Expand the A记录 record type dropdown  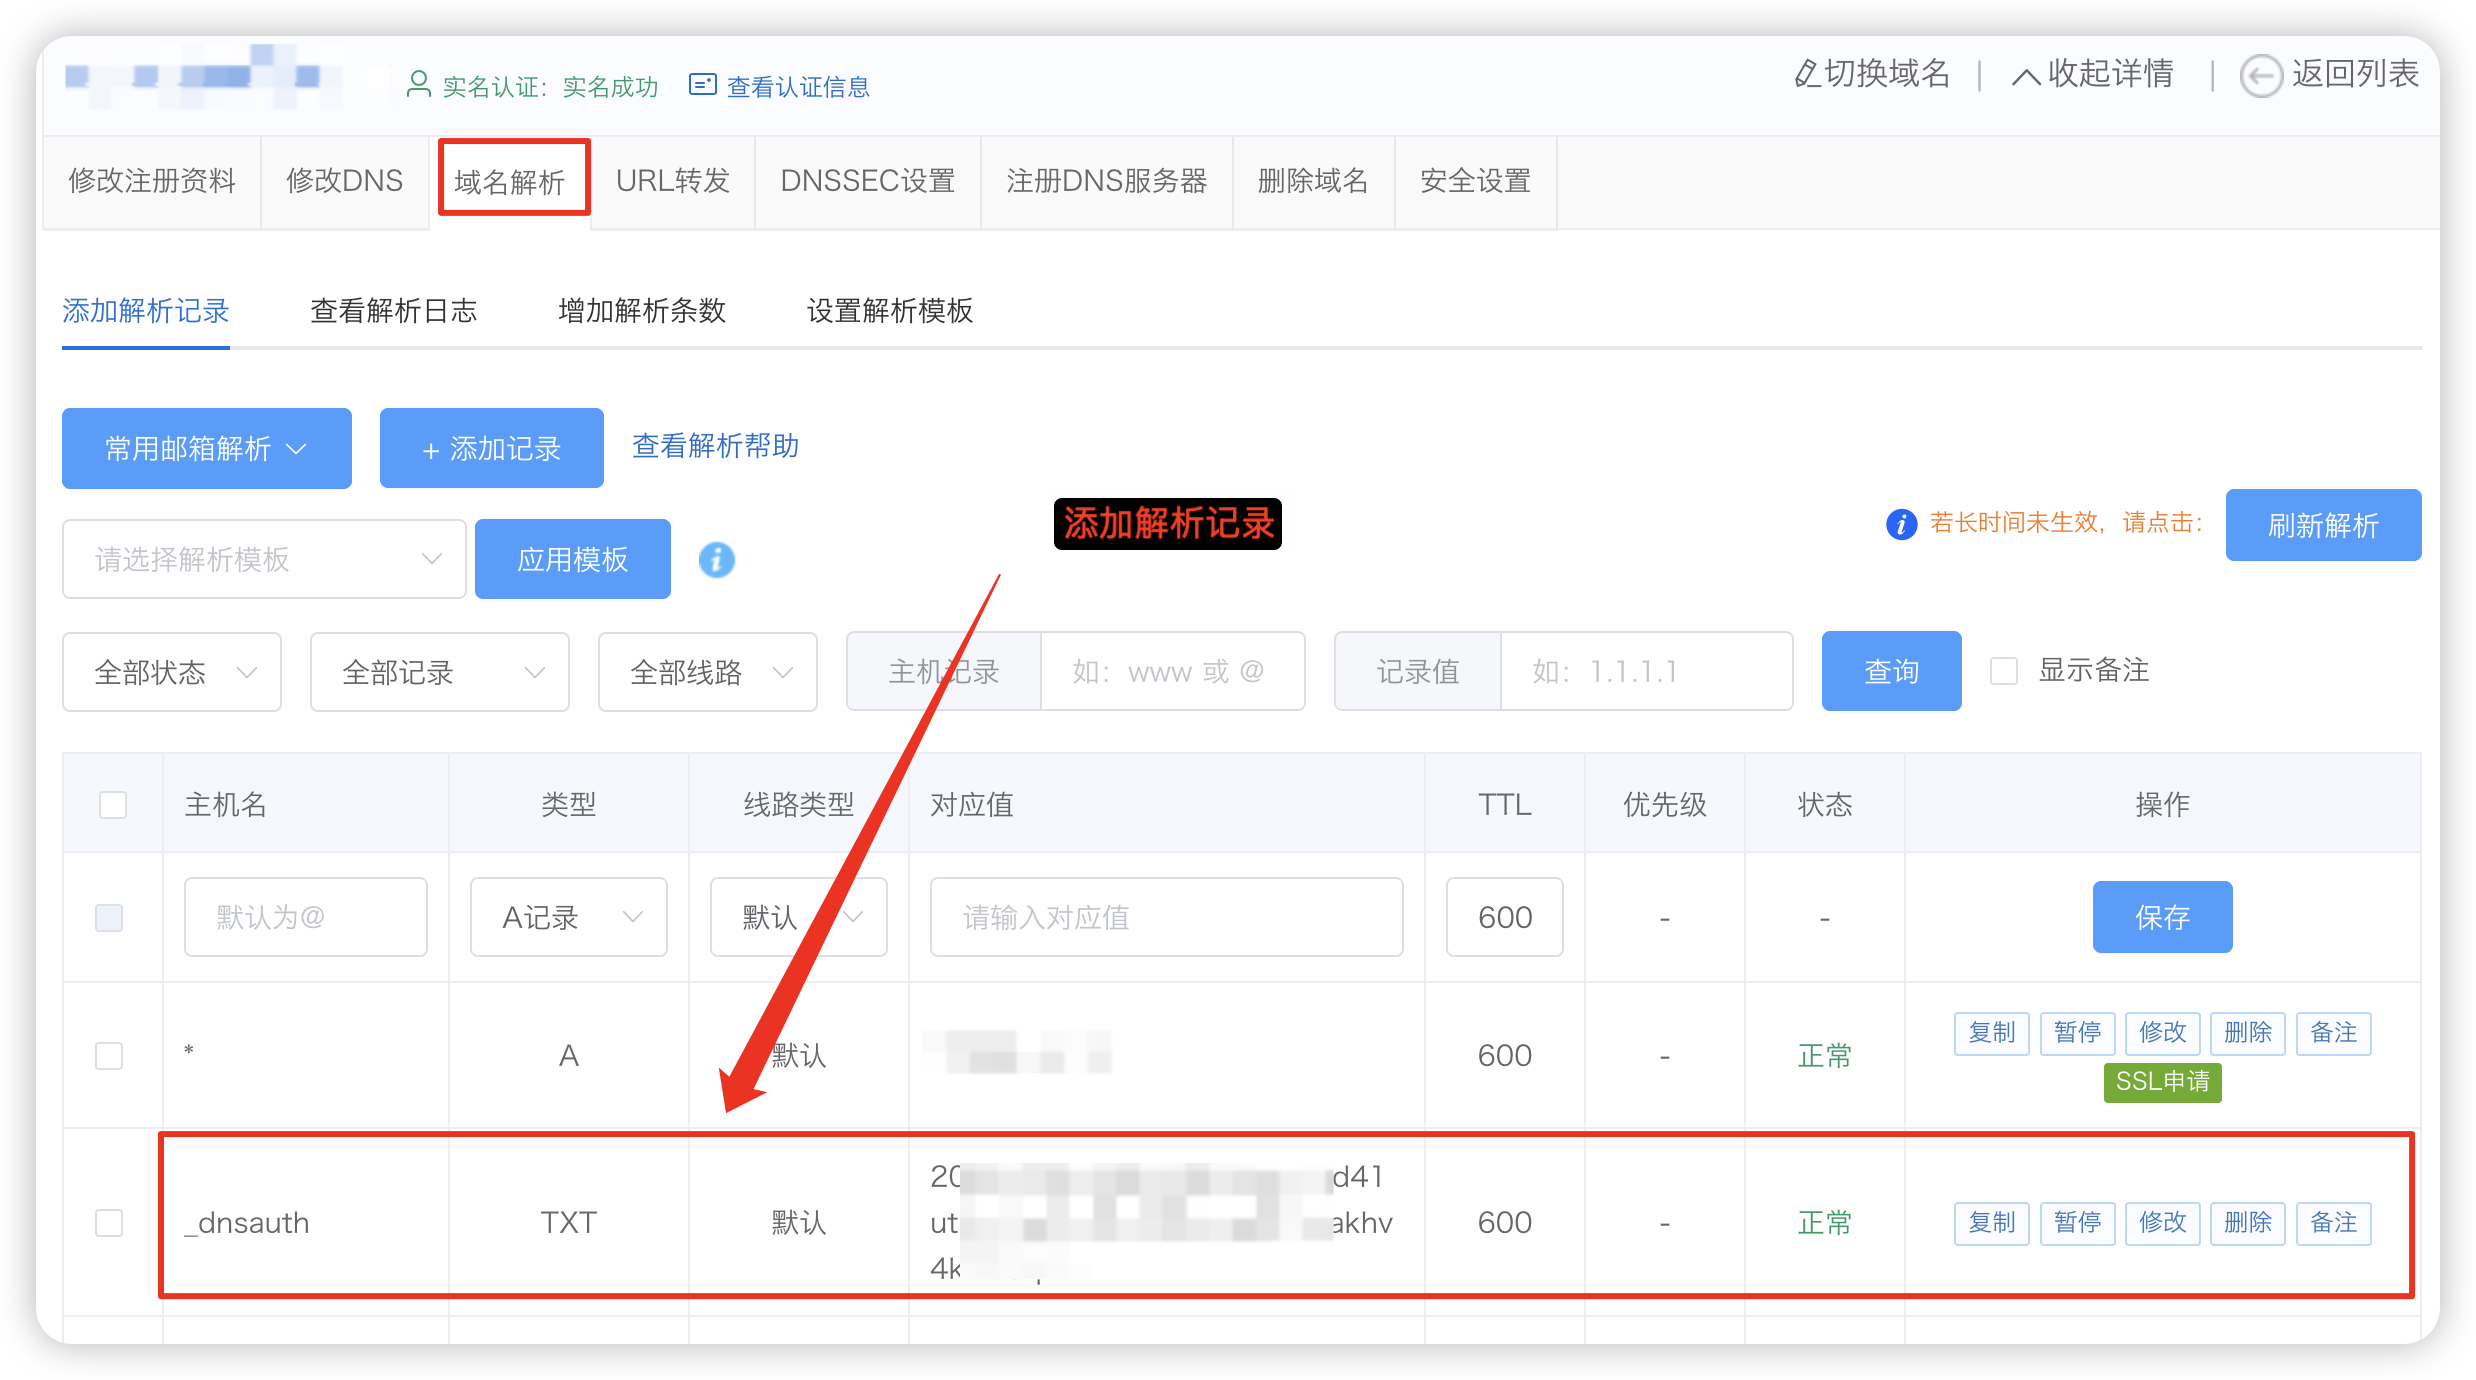tap(568, 917)
